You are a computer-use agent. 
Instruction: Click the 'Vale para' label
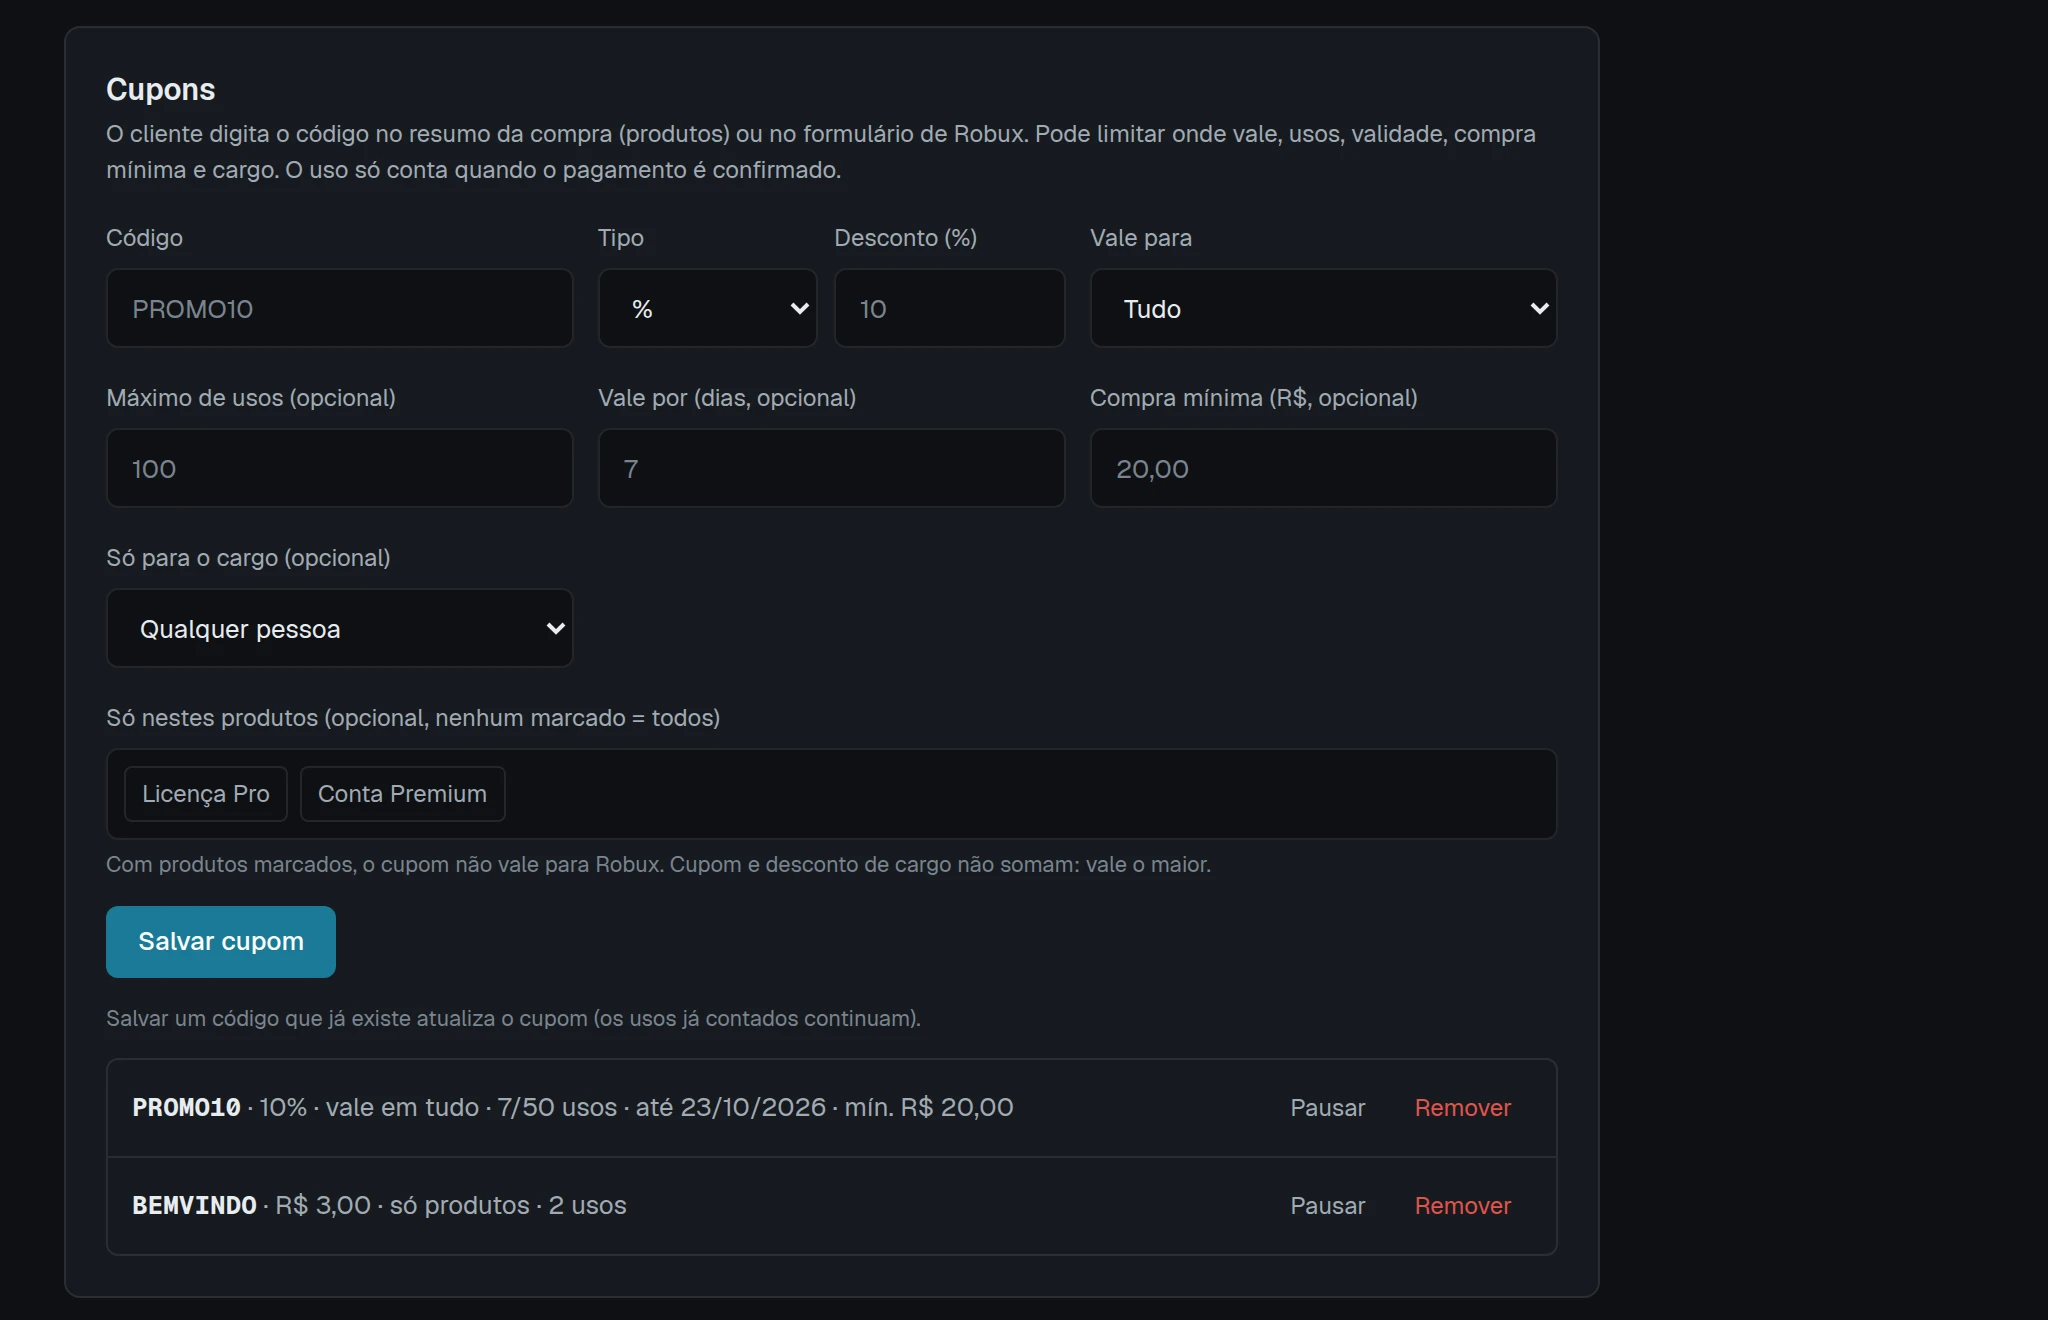click(1140, 238)
